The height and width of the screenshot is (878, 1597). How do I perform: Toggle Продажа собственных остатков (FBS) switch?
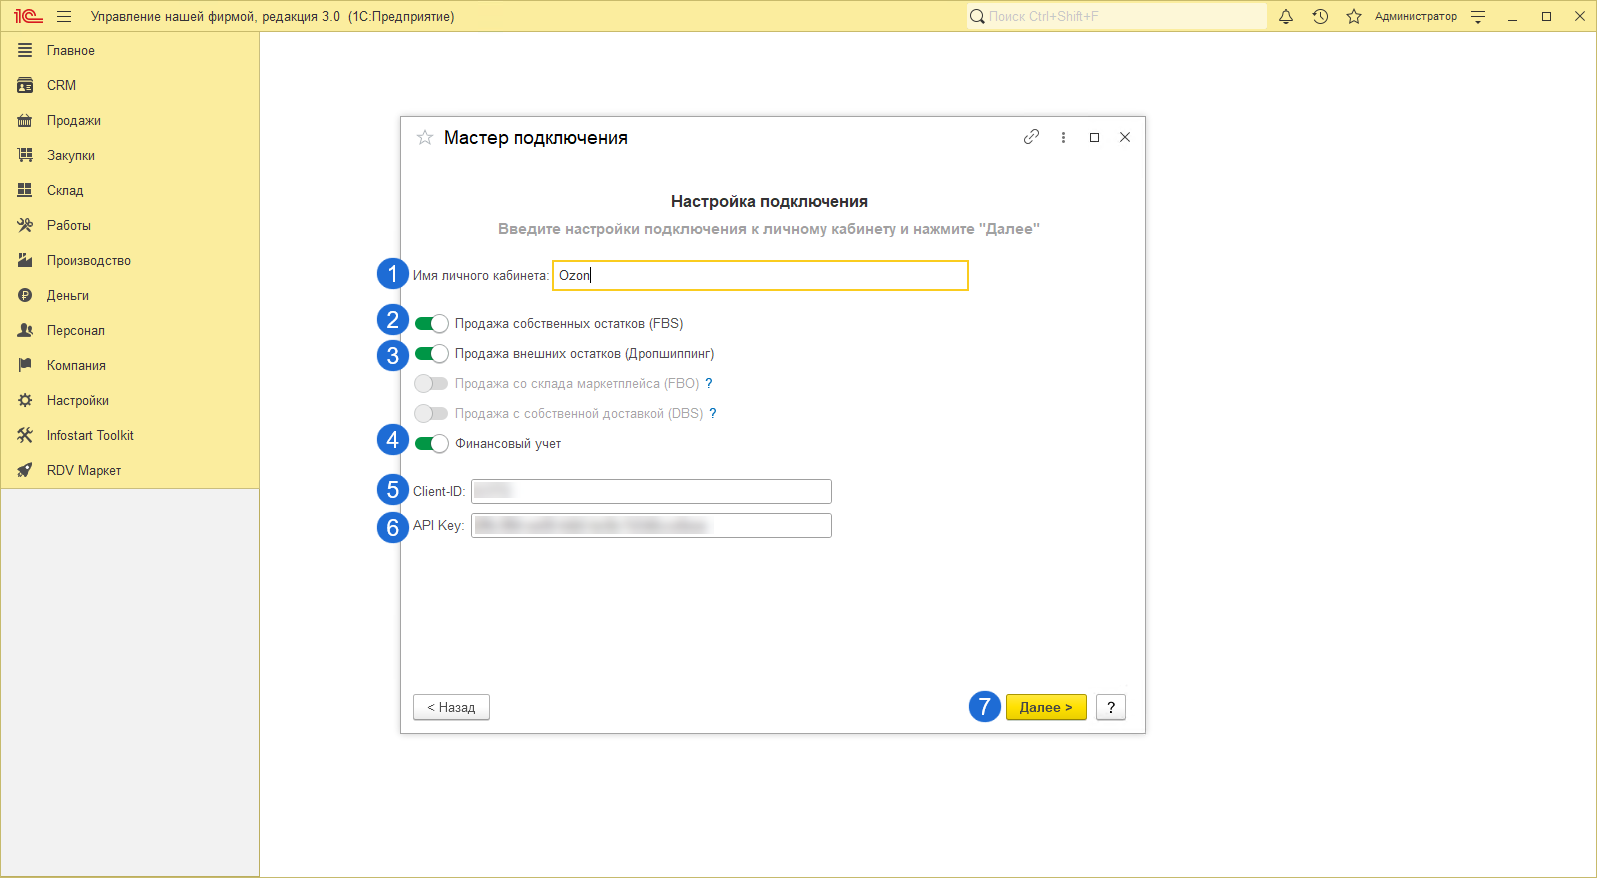point(431,323)
